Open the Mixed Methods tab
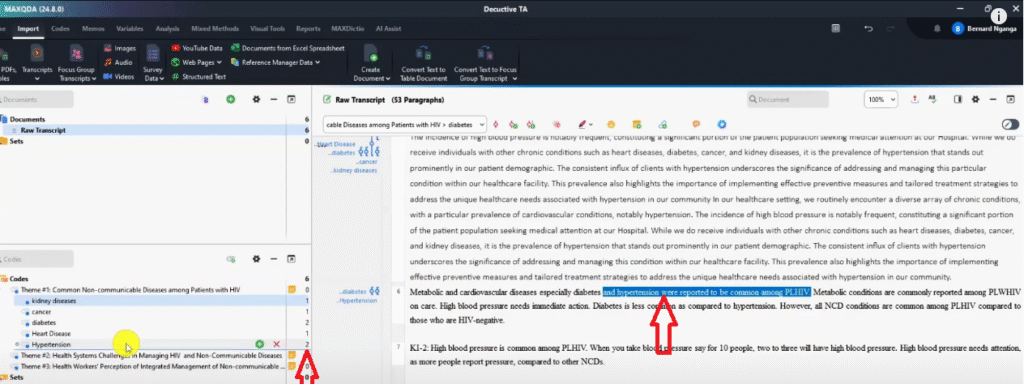Viewport: 1024px width, 384px height. coord(216,29)
